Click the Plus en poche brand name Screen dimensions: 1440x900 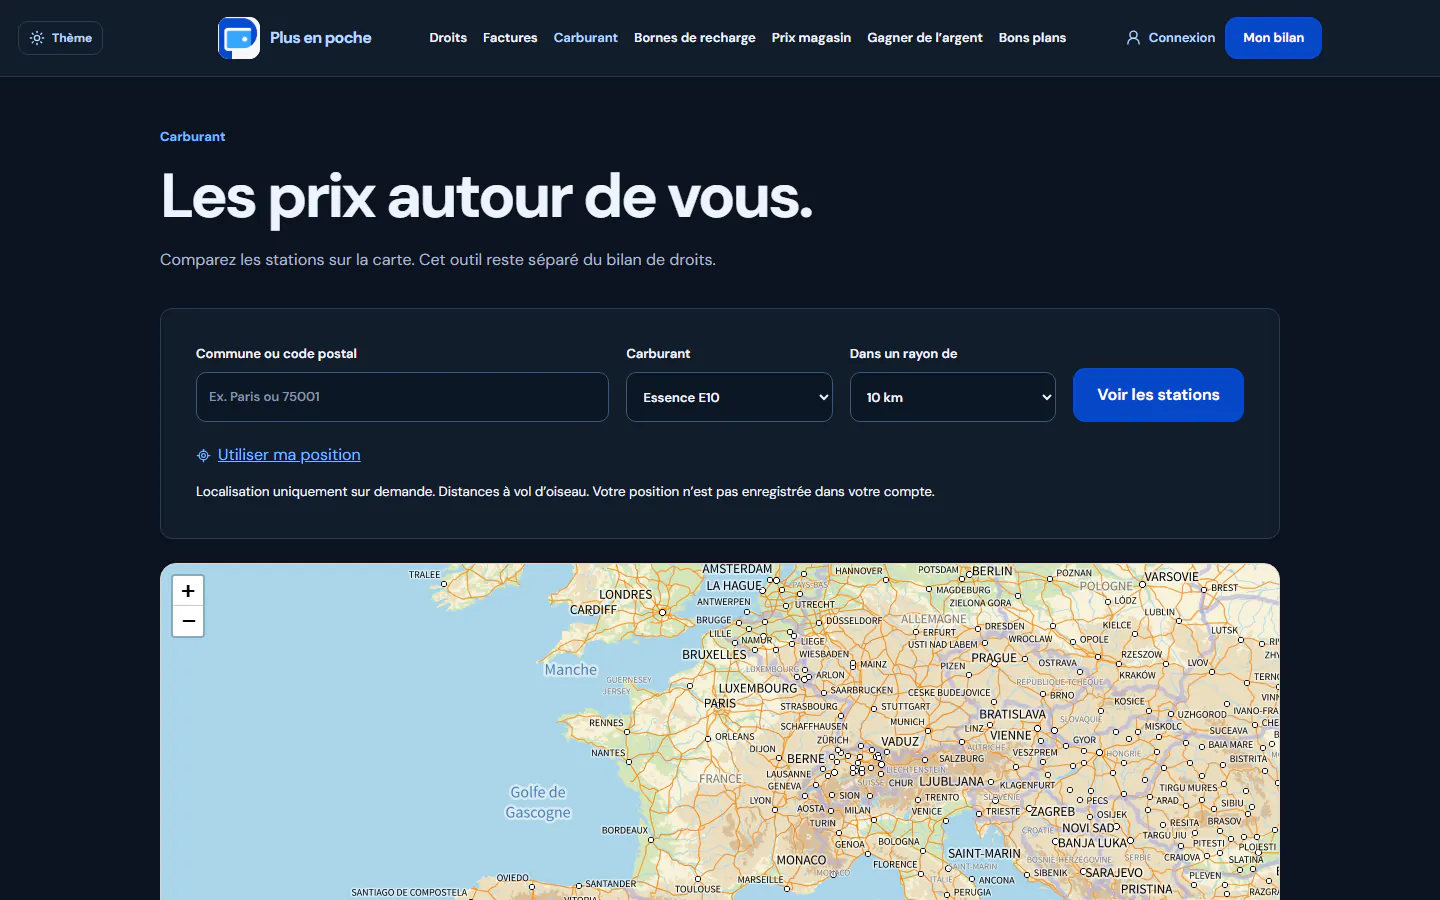321,38
